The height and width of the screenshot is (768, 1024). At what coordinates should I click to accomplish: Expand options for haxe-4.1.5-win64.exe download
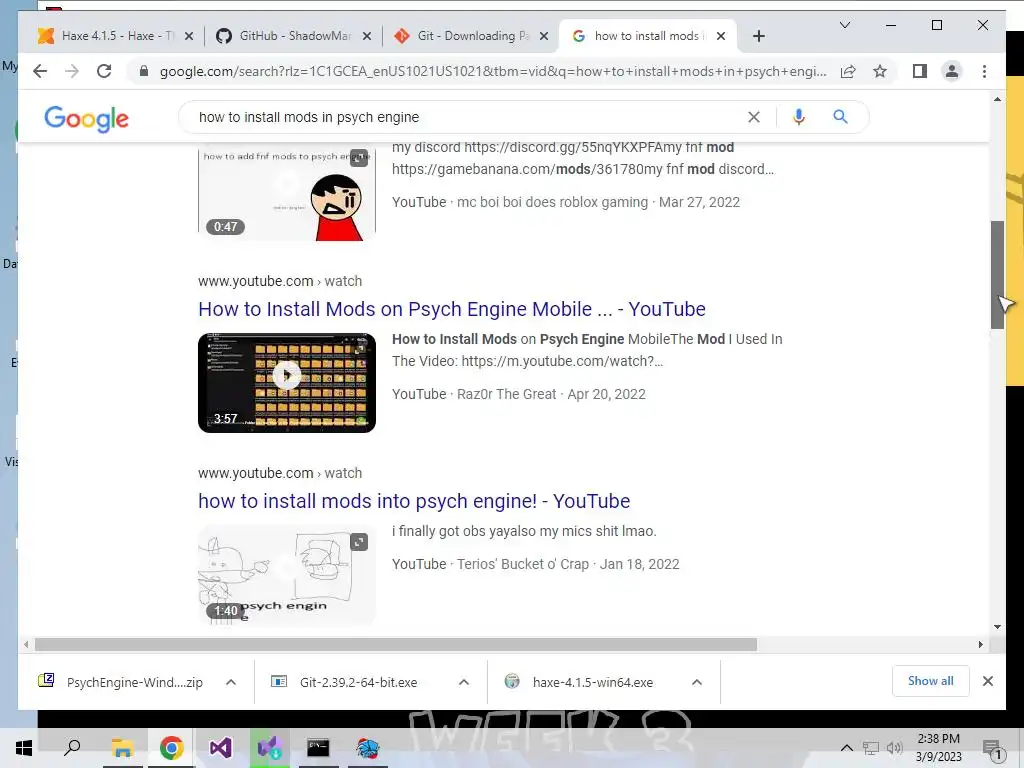[x=697, y=682]
